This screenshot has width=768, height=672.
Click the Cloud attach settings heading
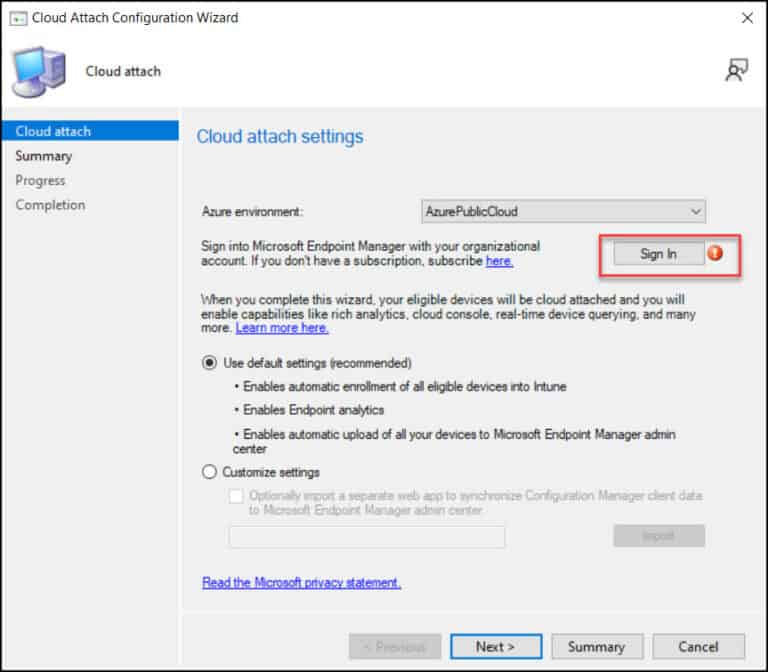point(280,137)
